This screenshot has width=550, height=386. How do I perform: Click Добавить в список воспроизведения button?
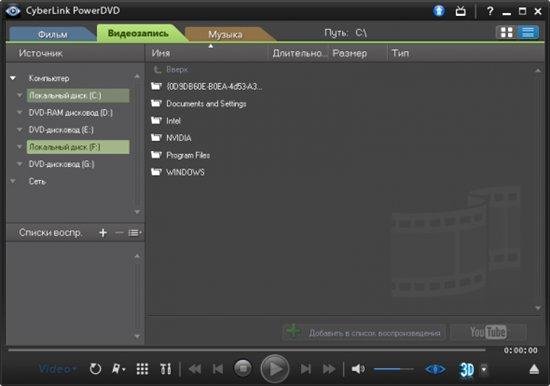click(364, 332)
